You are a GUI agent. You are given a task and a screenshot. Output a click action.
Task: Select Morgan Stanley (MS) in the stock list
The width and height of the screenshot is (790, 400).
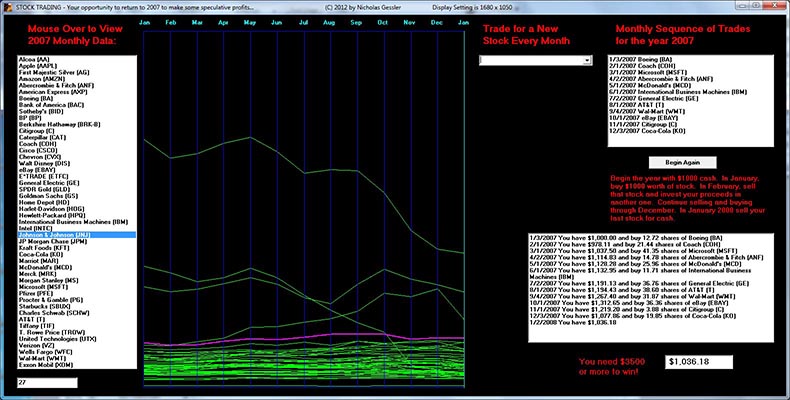[77, 281]
